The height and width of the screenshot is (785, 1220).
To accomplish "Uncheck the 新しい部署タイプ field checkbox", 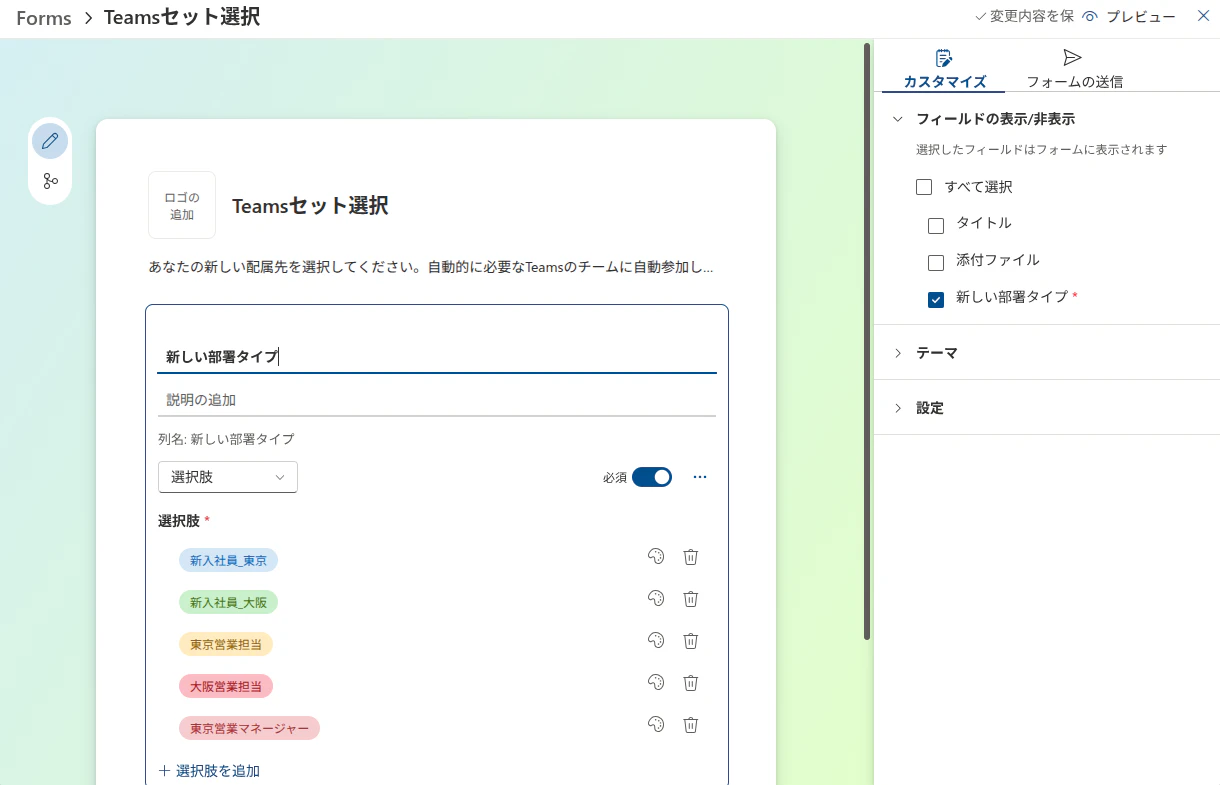I will pyautogui.click(x=936, y=300).
